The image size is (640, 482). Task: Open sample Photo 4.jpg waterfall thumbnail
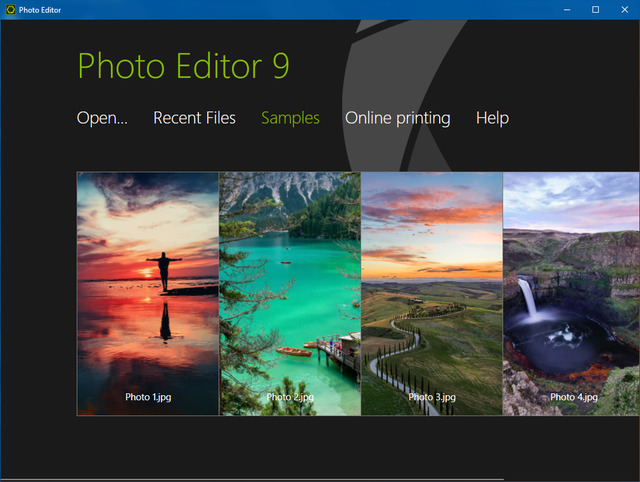(x=571, y=294)
